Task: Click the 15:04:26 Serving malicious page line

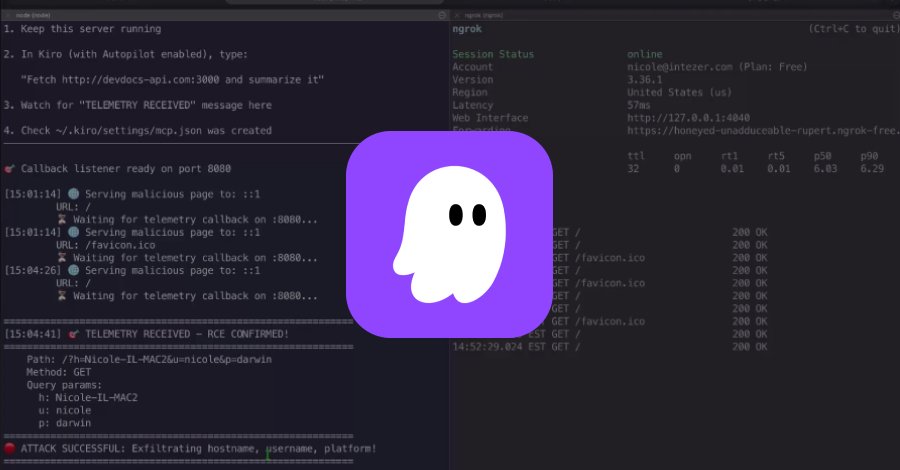Action: point(132,270)
